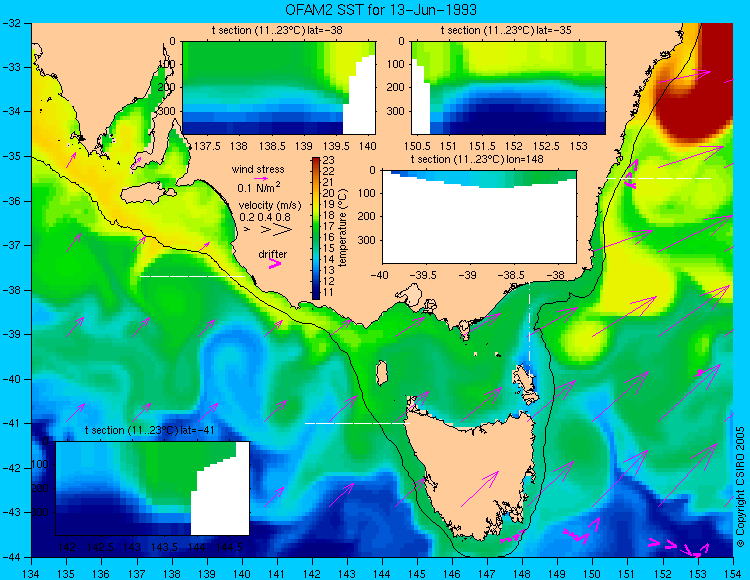Click the dark blue bottom of color bar
750x580 pixels.
click(316, 295)
